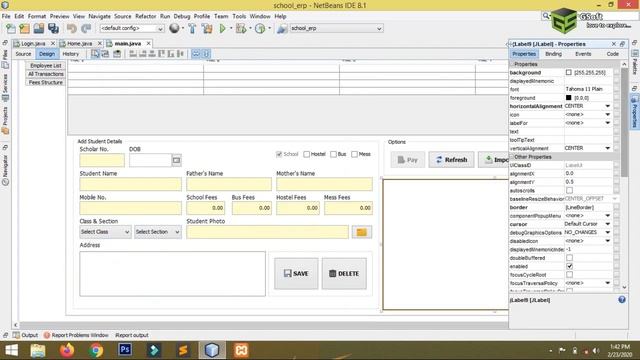This screenshot has width=640, height=360.
Task: Open the Refactor menu
Action: pos(146,16)
